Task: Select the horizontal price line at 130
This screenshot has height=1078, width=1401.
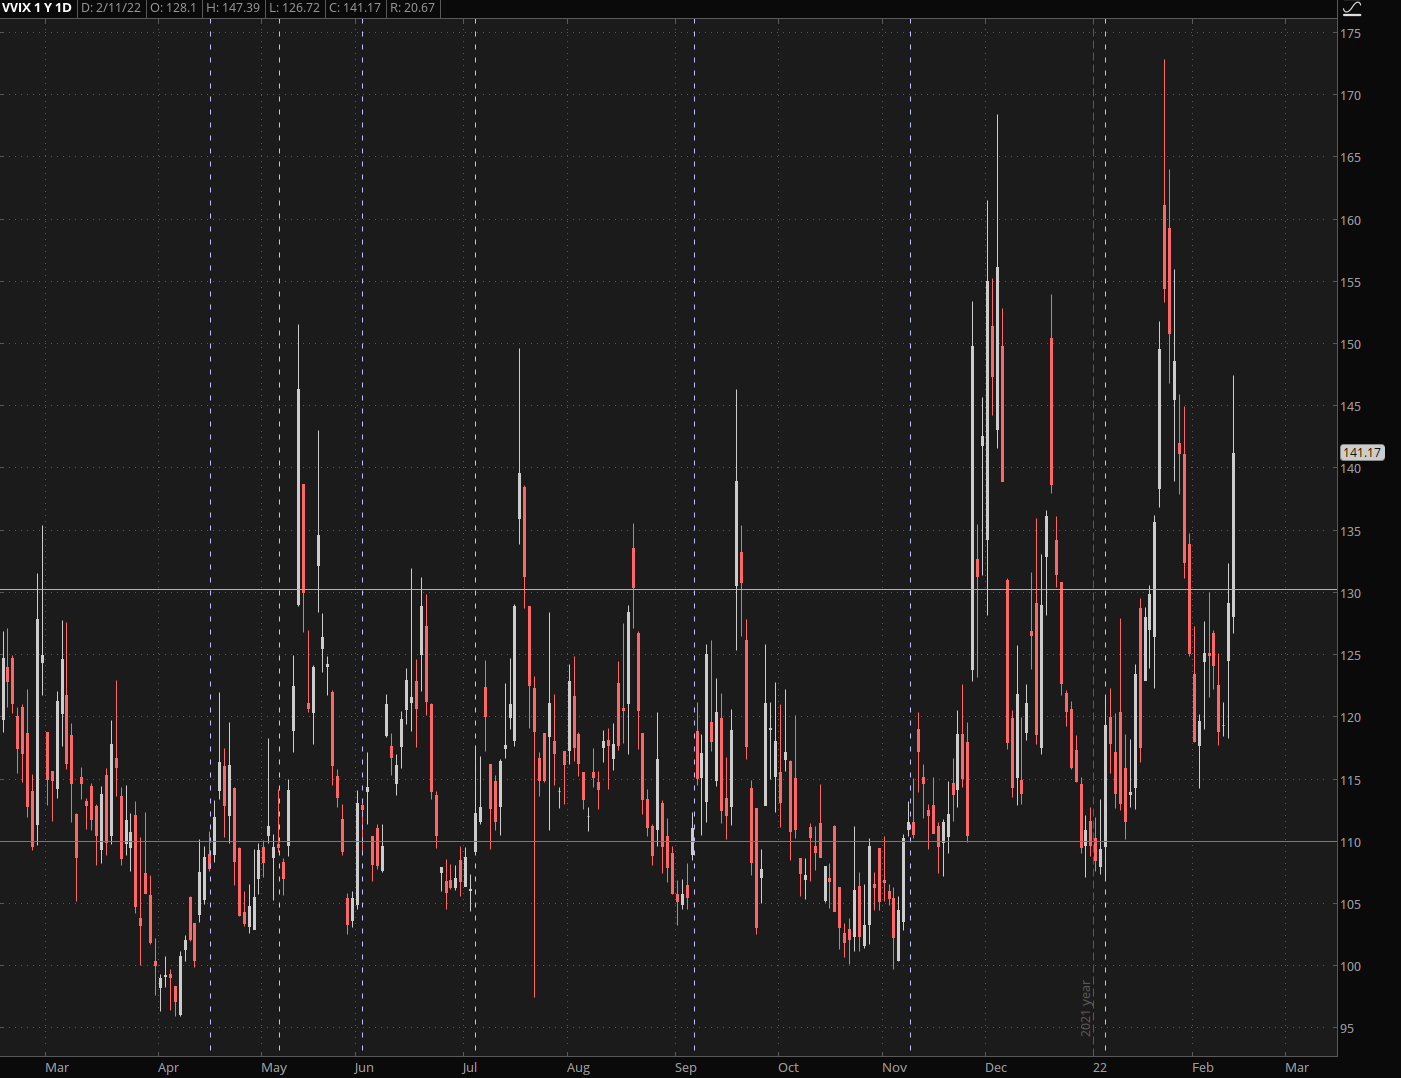Action: (x=668, y=590)
